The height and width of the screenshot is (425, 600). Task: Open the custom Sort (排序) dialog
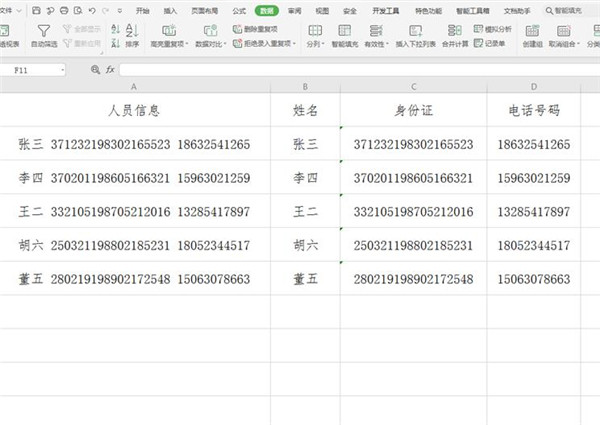pos(132,35)
